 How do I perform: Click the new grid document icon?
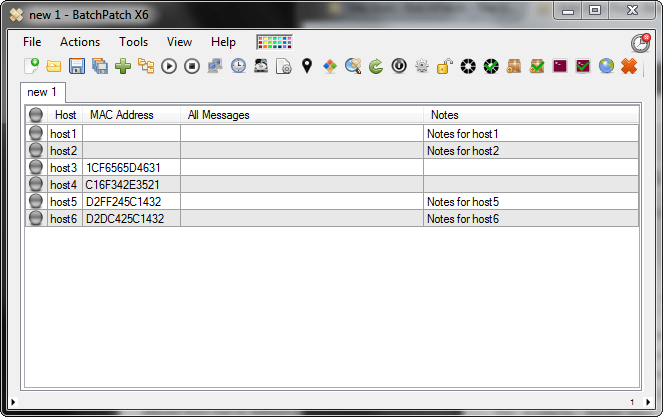tap(31, 66)
